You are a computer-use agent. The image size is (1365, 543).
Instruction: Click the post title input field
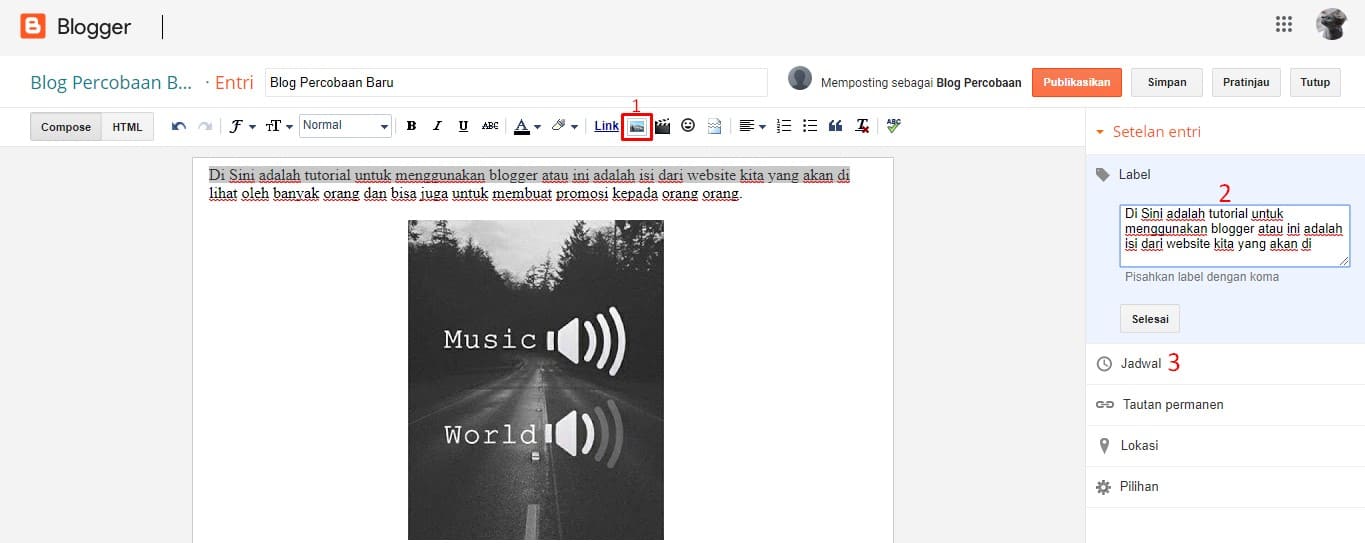click(516, 82)
